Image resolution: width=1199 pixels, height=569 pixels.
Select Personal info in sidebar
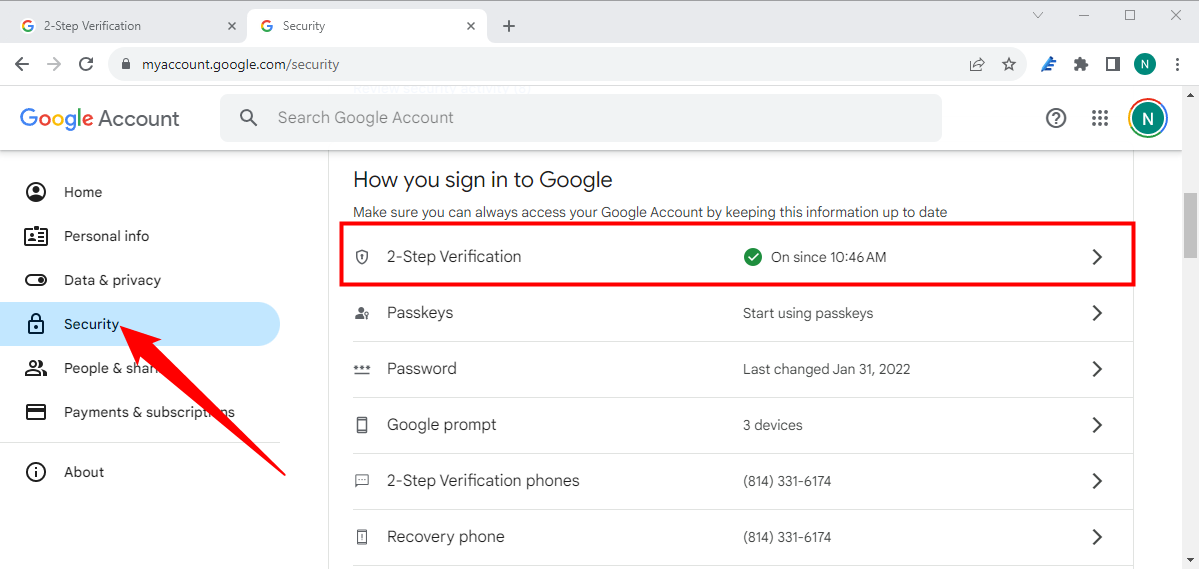click(x=106, y=236)
